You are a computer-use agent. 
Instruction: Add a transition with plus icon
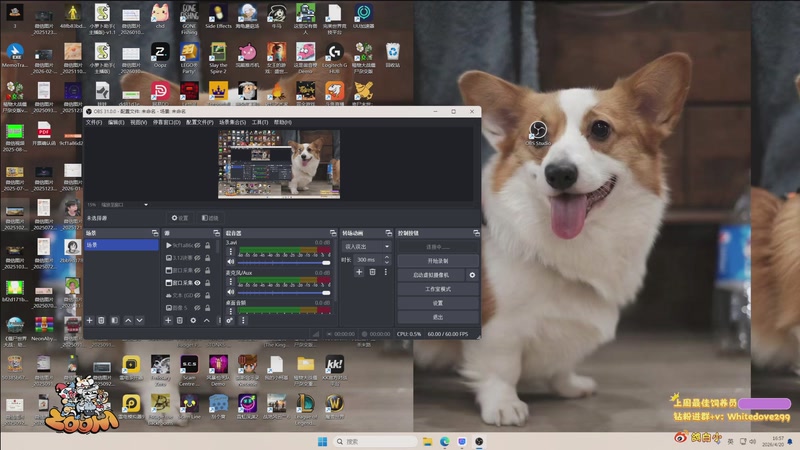[360, 272]
